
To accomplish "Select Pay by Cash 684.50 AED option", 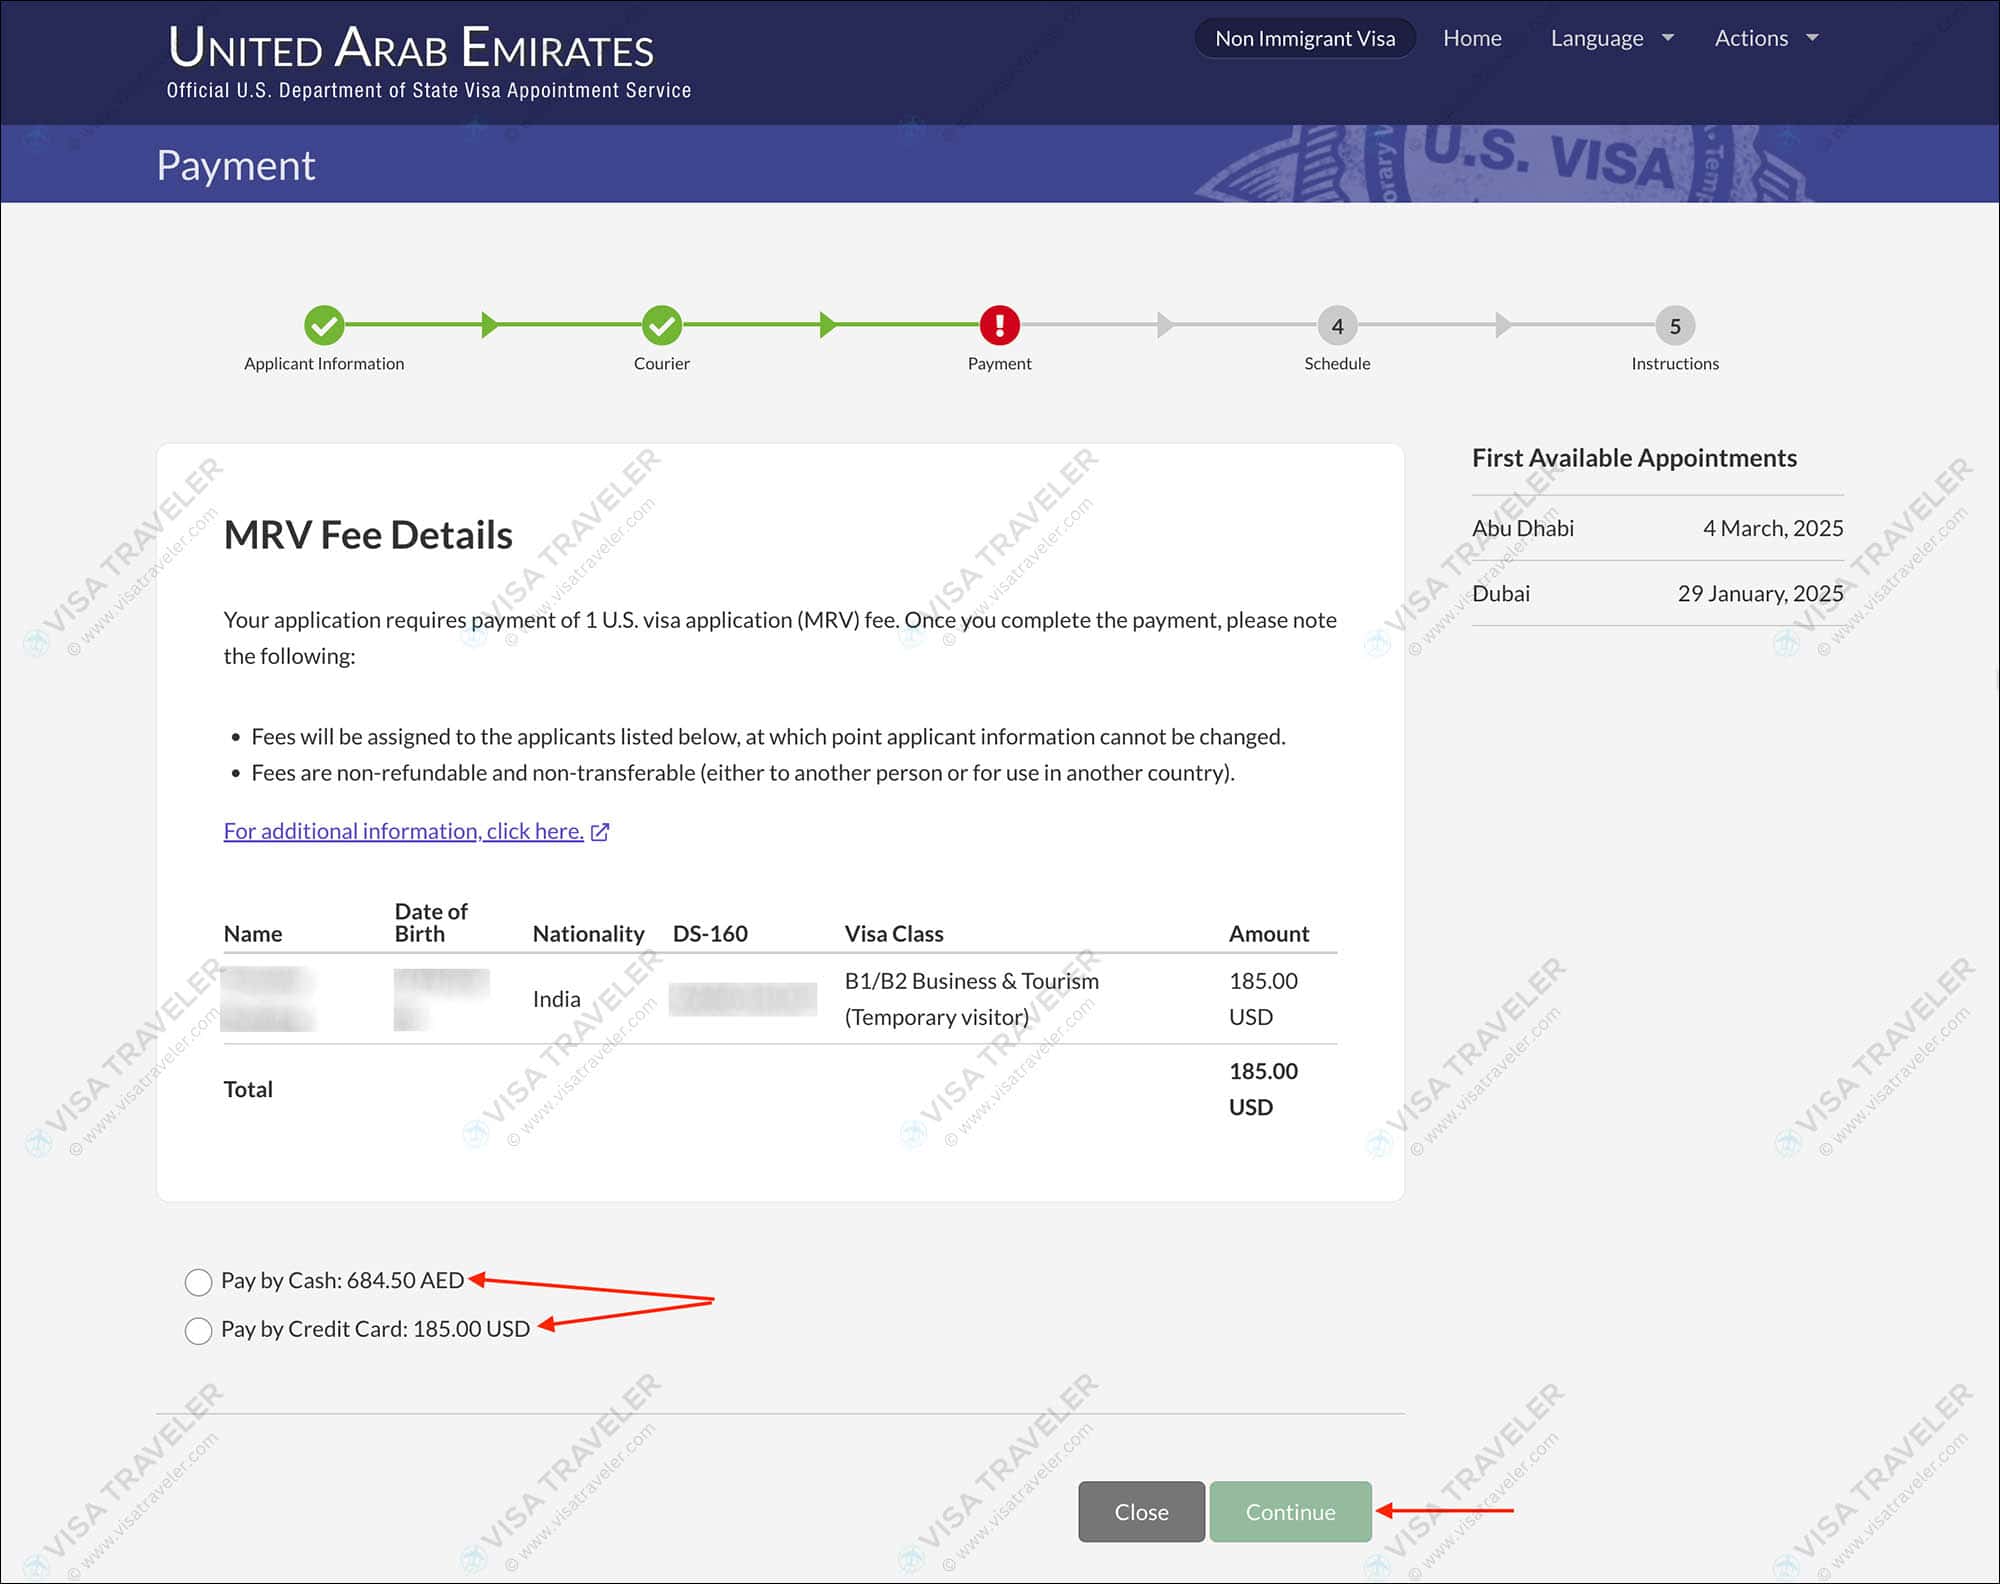I will point(198,1281).
